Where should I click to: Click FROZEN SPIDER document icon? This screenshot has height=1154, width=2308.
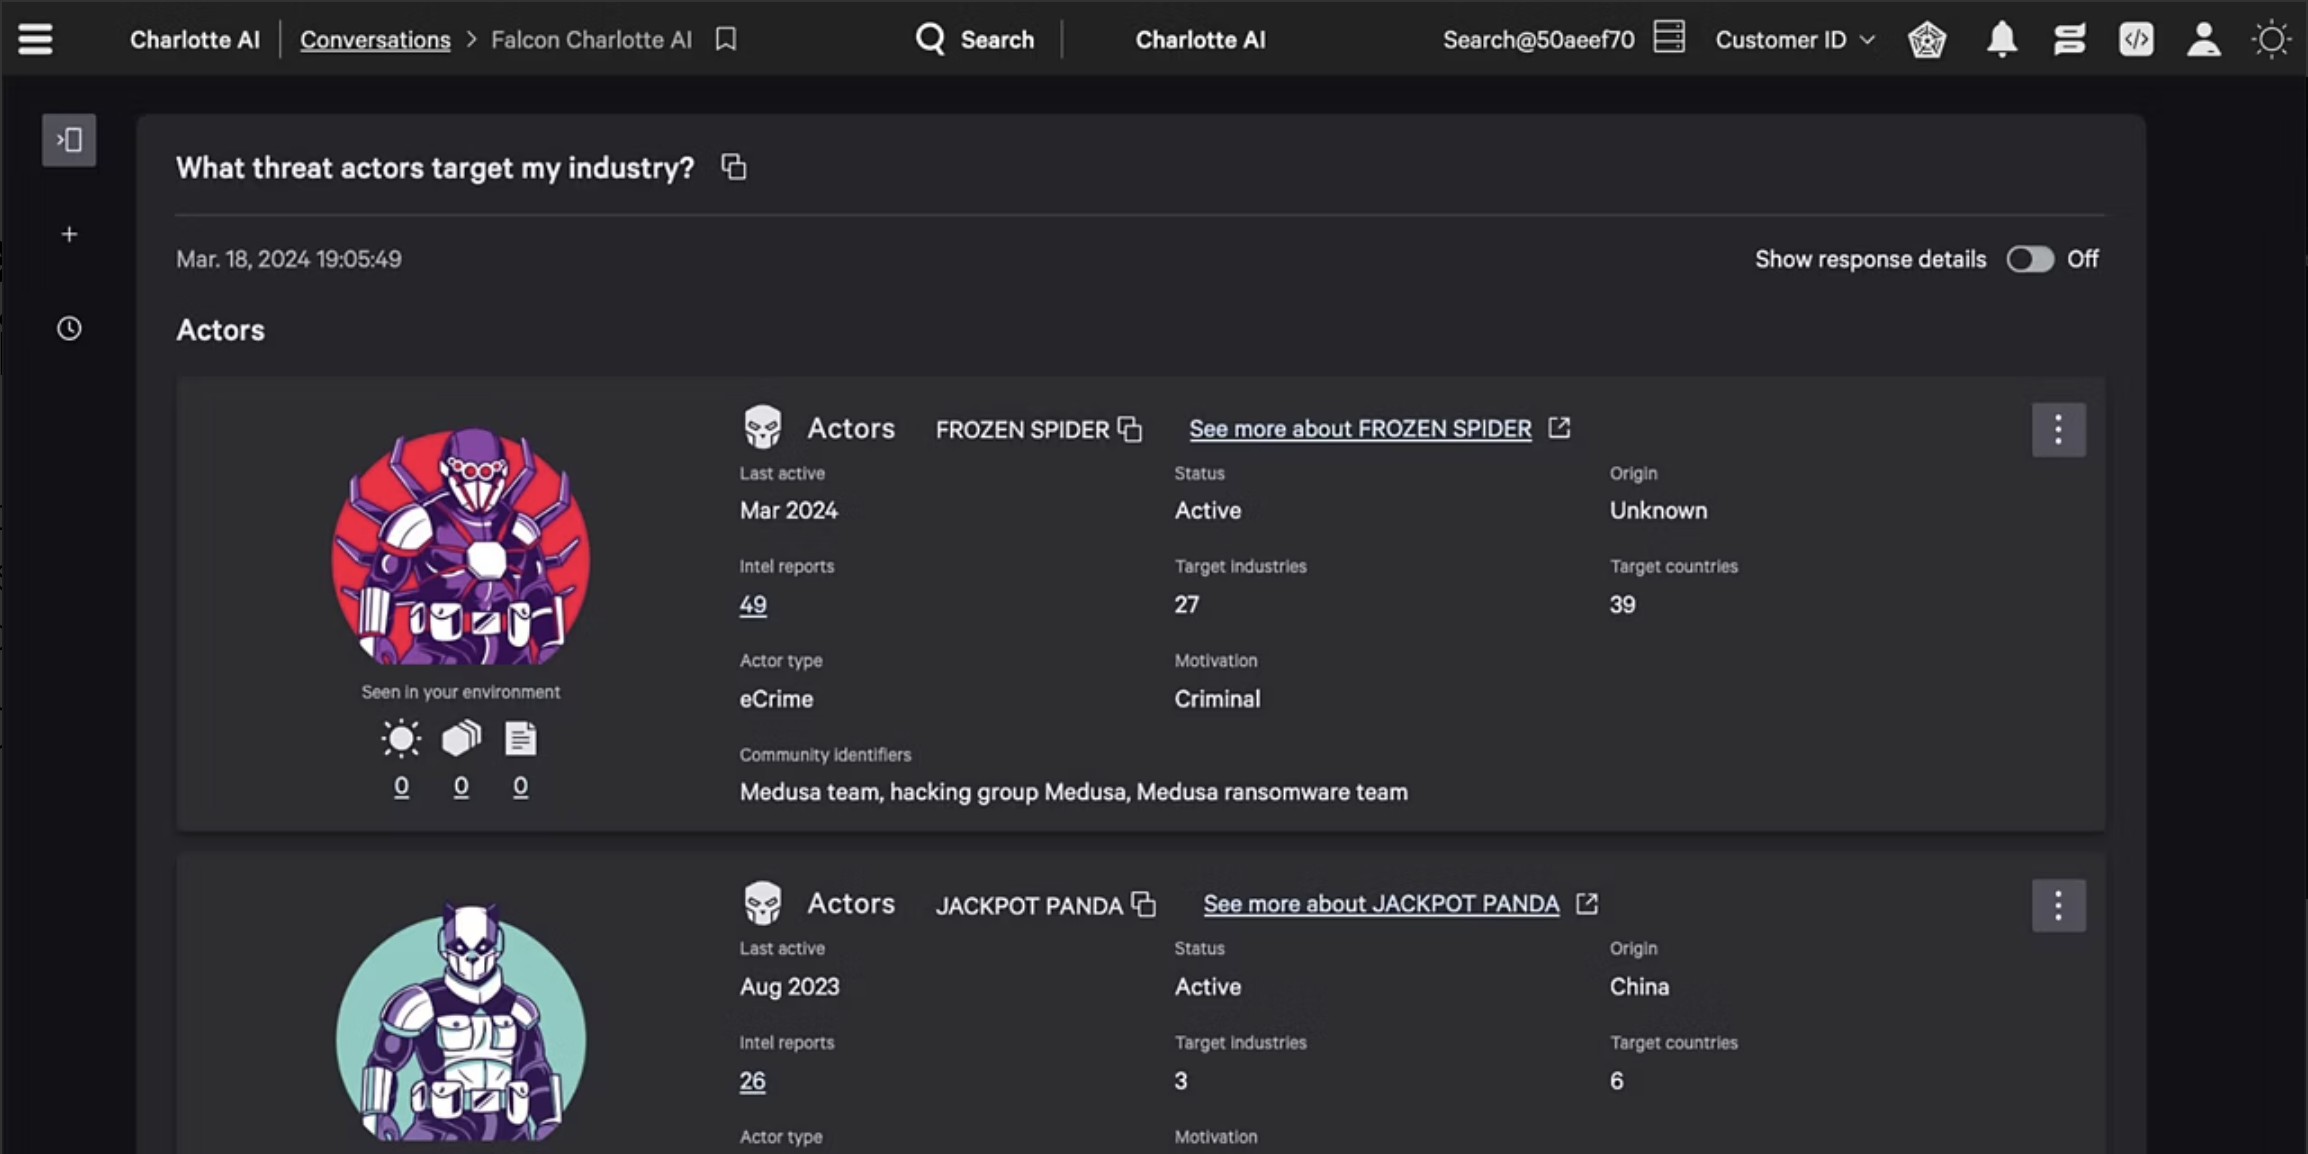pyautogui.click(x=520, y=738)
